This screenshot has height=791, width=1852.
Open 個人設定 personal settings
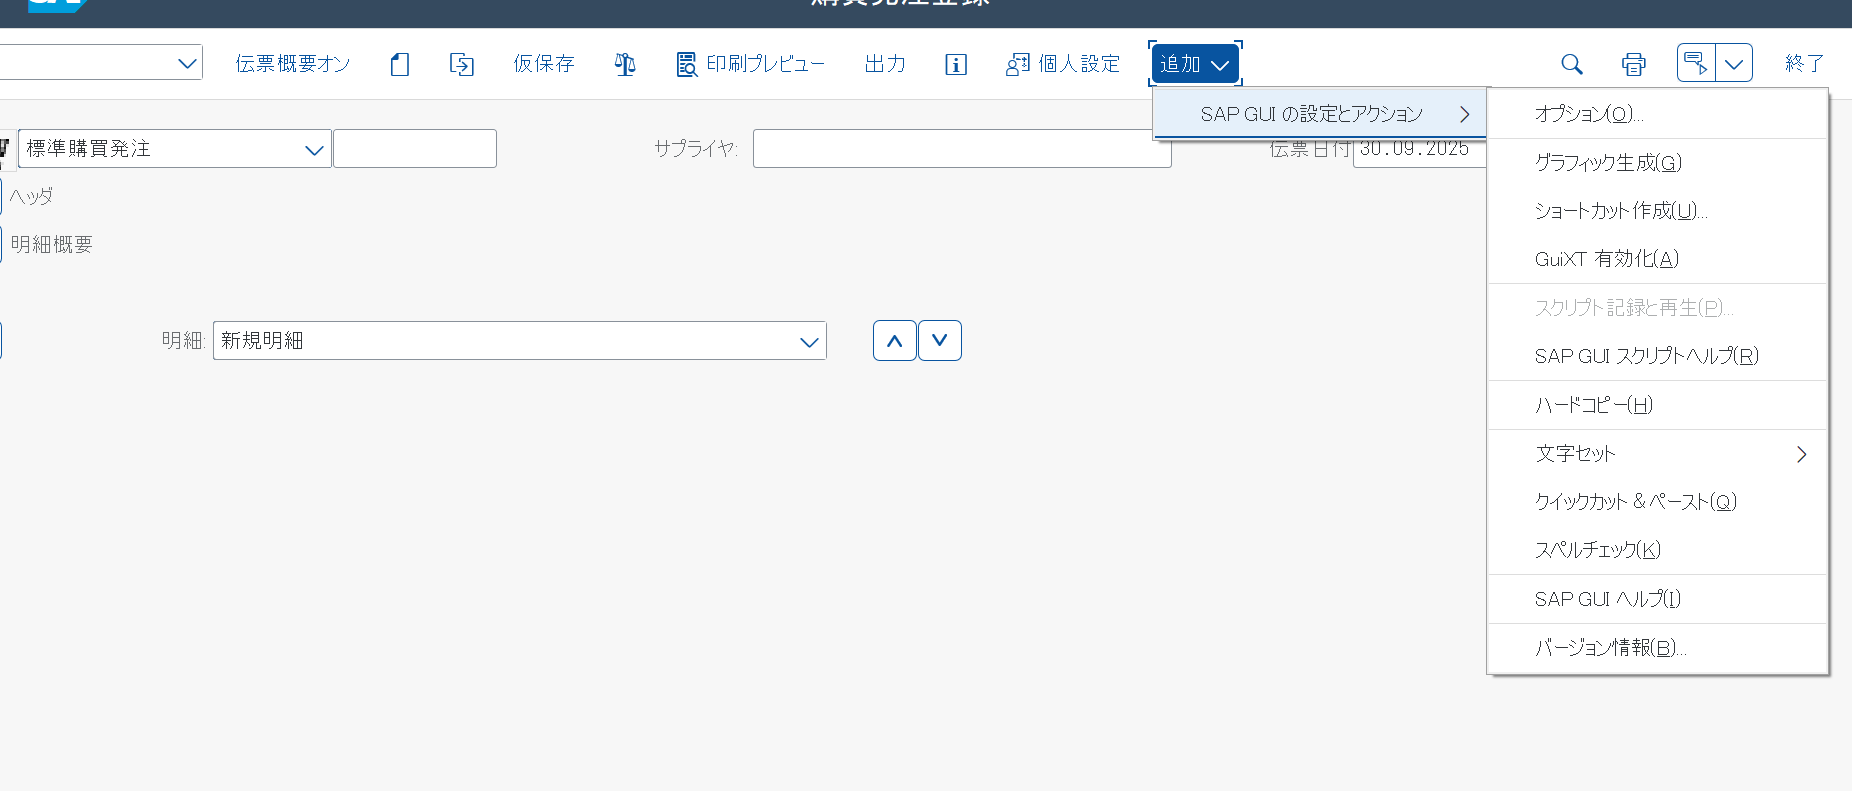(1063, 64)
